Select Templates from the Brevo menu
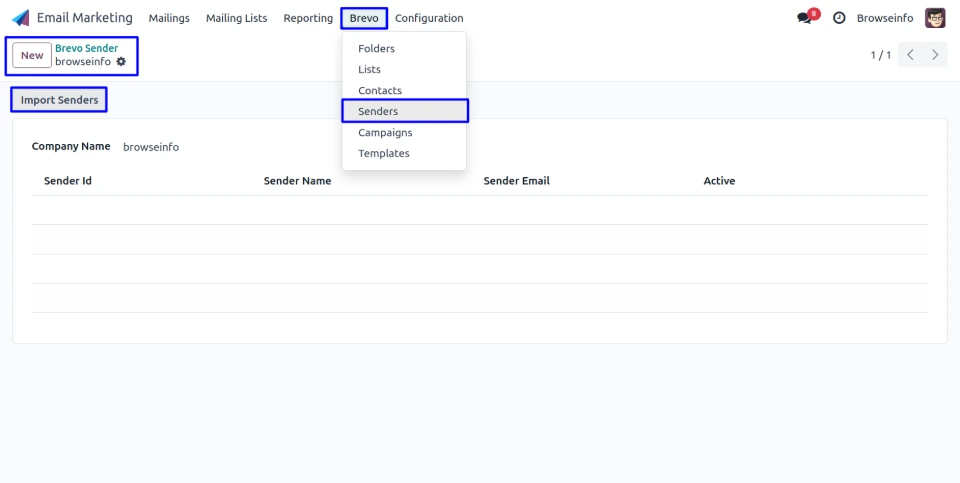Screen dimensions: 960x483 (384, 154)
